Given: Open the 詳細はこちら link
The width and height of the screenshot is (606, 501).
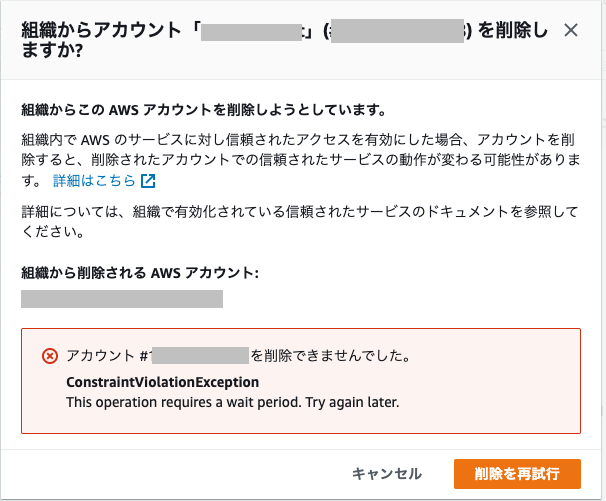Looking at the screenshot, I should pos(94,181).
